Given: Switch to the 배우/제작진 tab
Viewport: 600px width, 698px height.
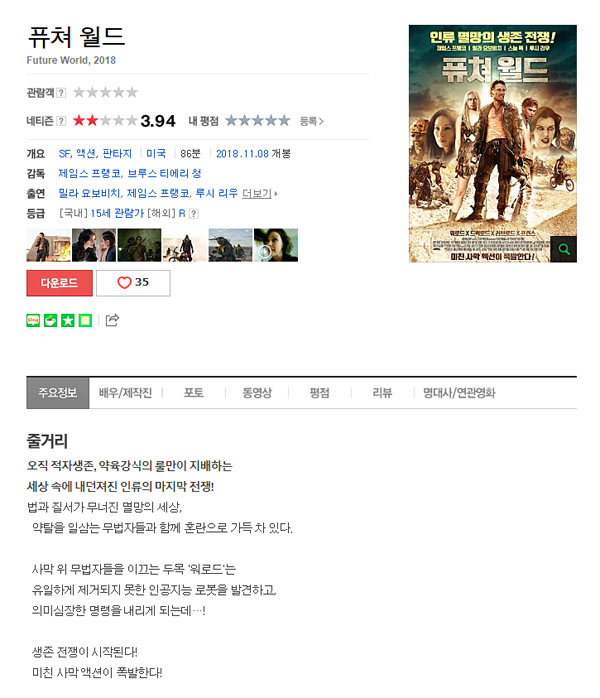Looking at the screenshot, I should click(126, 393).
